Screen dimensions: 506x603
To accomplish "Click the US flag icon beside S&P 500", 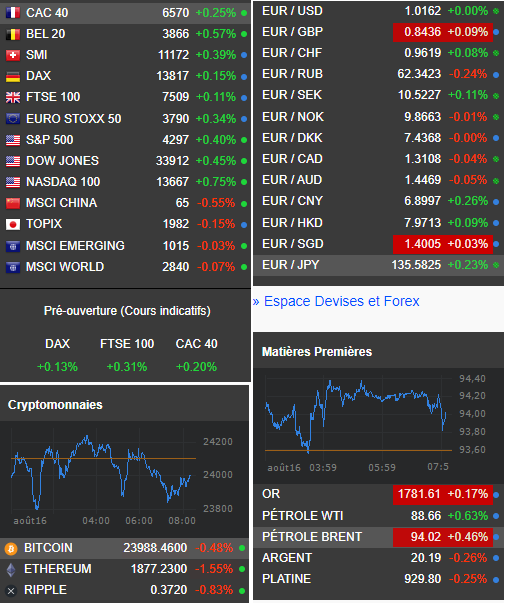I will point(13,140).
